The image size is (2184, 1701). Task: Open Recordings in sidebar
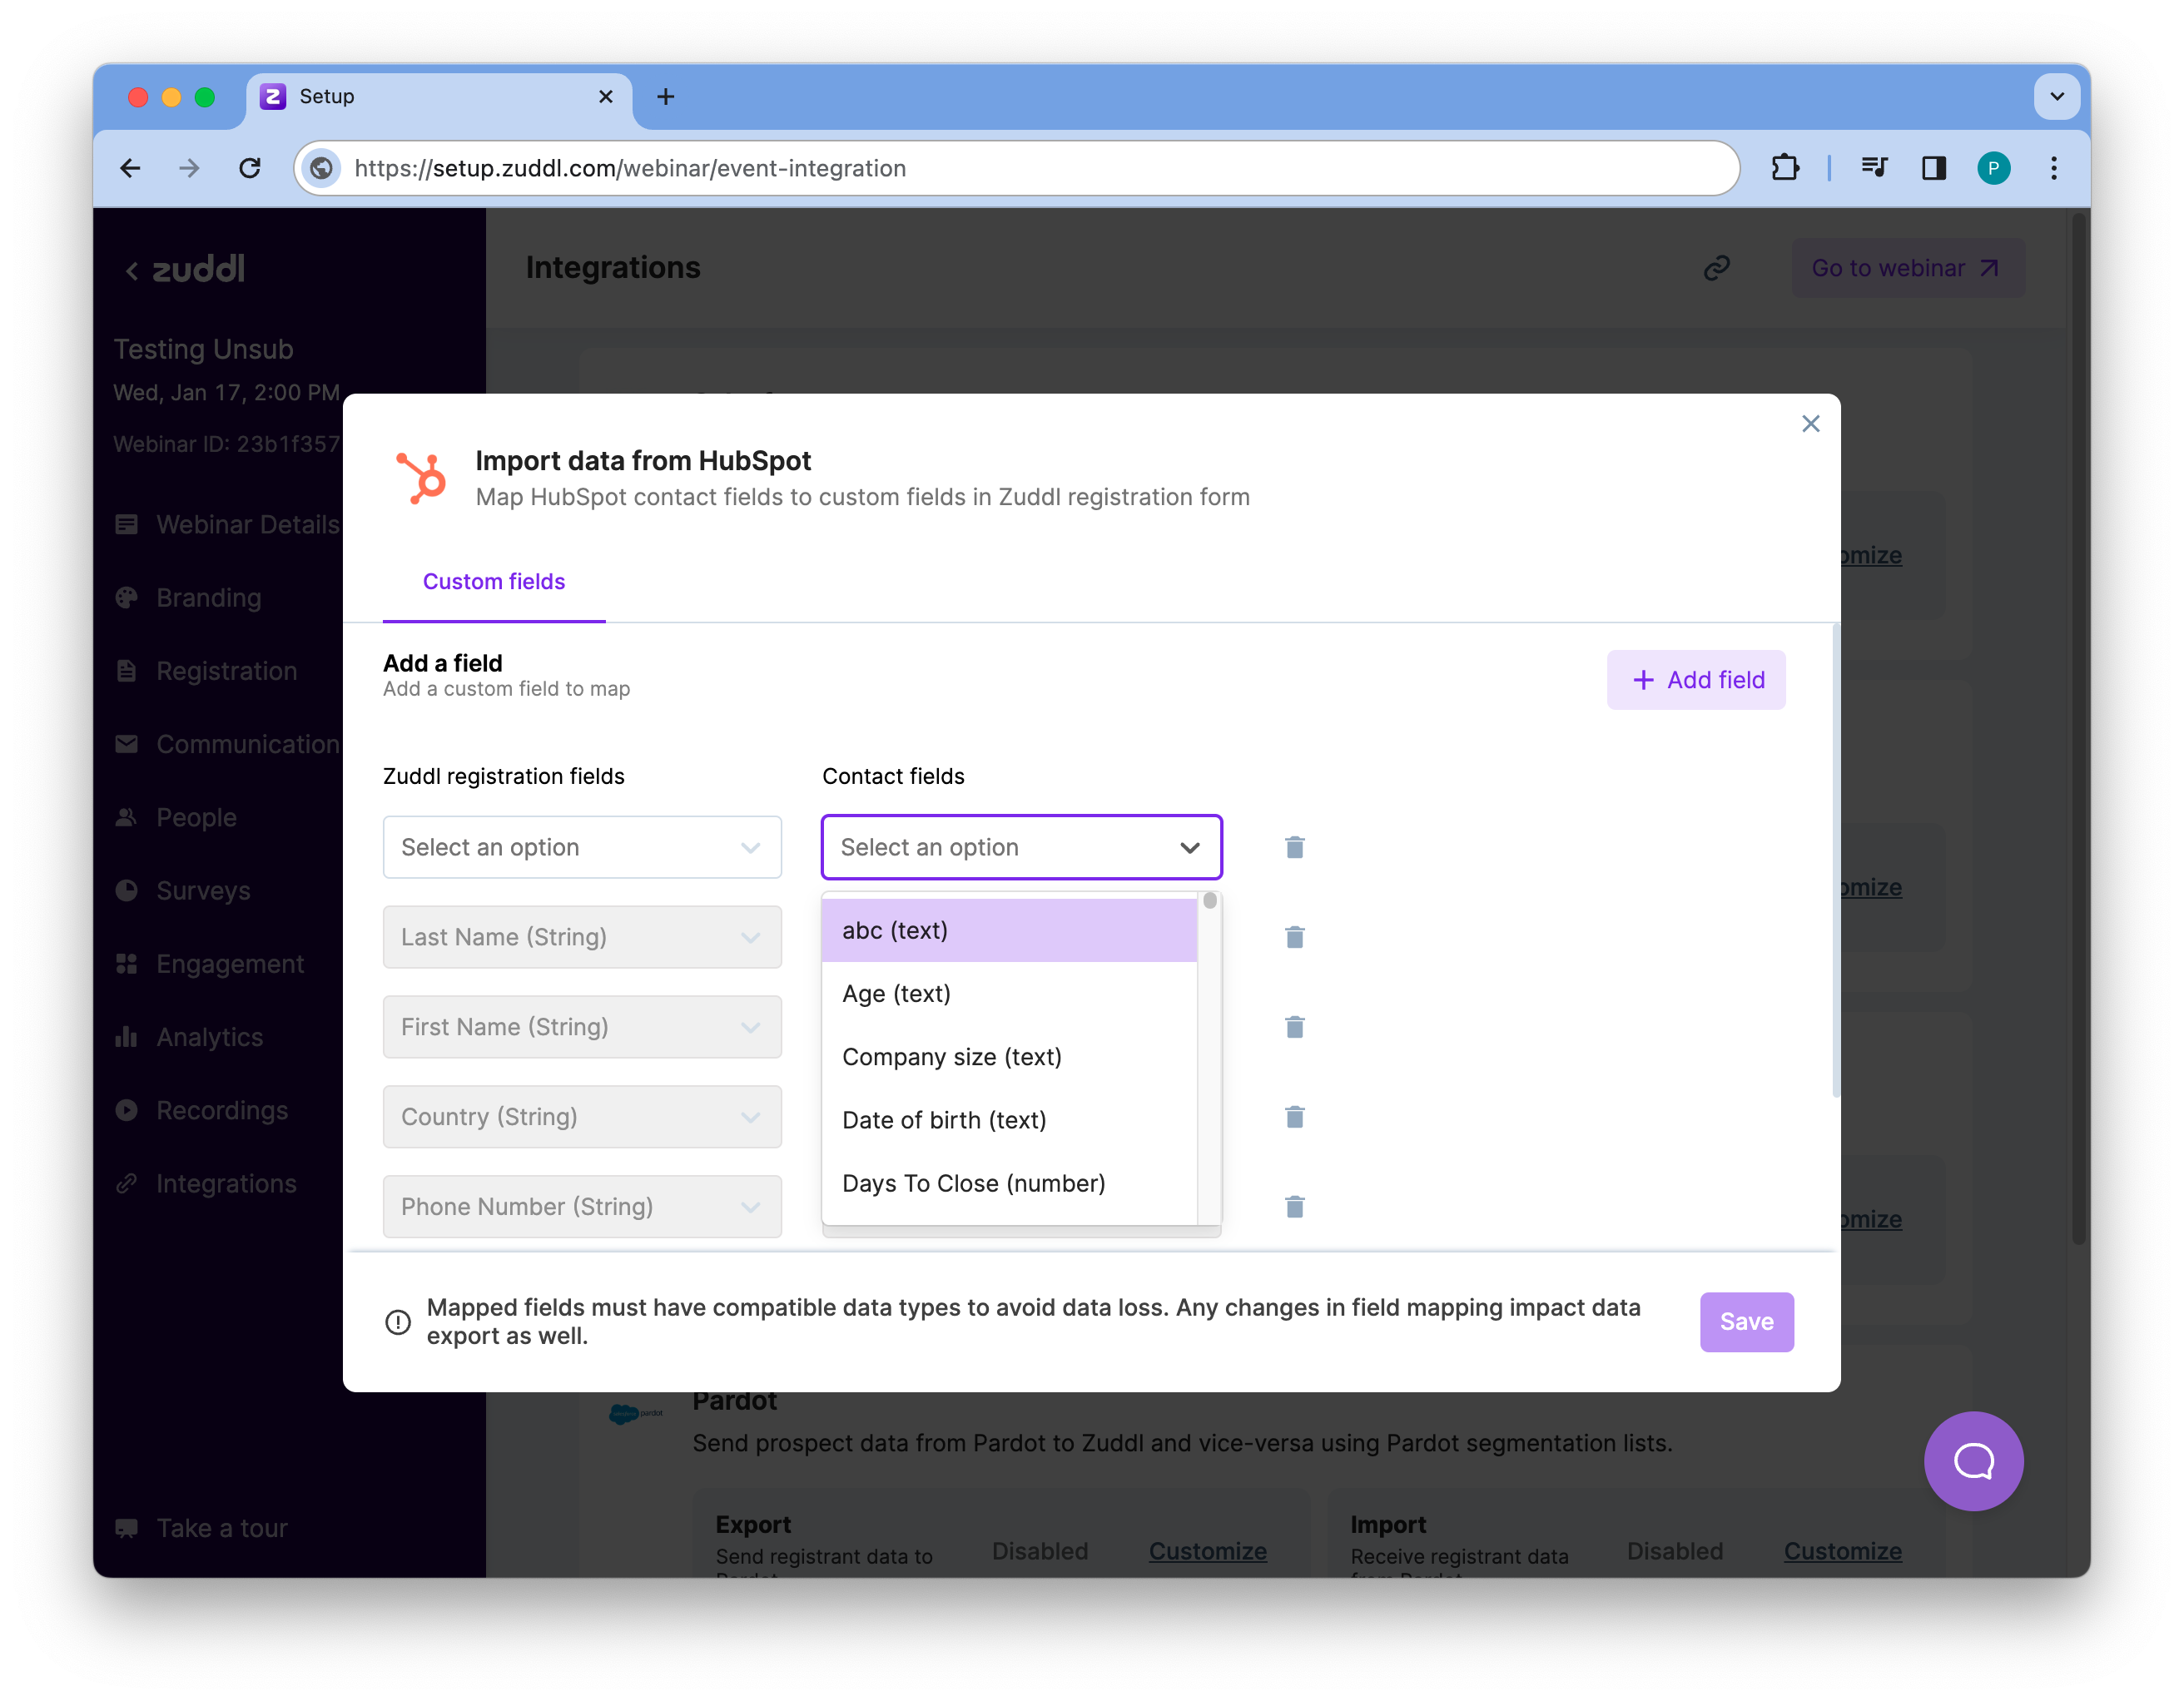[x=202, y=1110]
